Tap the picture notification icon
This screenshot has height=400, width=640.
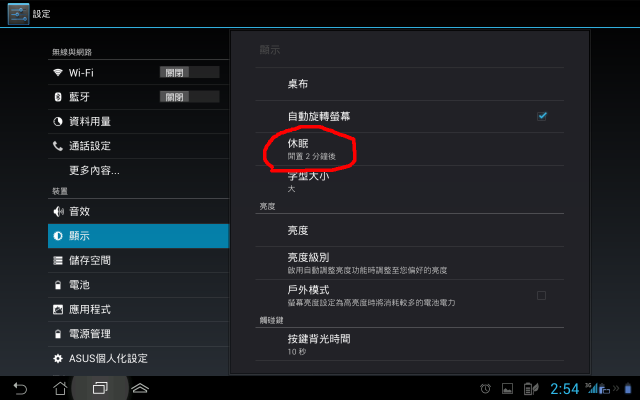click(x=507, y=389)
